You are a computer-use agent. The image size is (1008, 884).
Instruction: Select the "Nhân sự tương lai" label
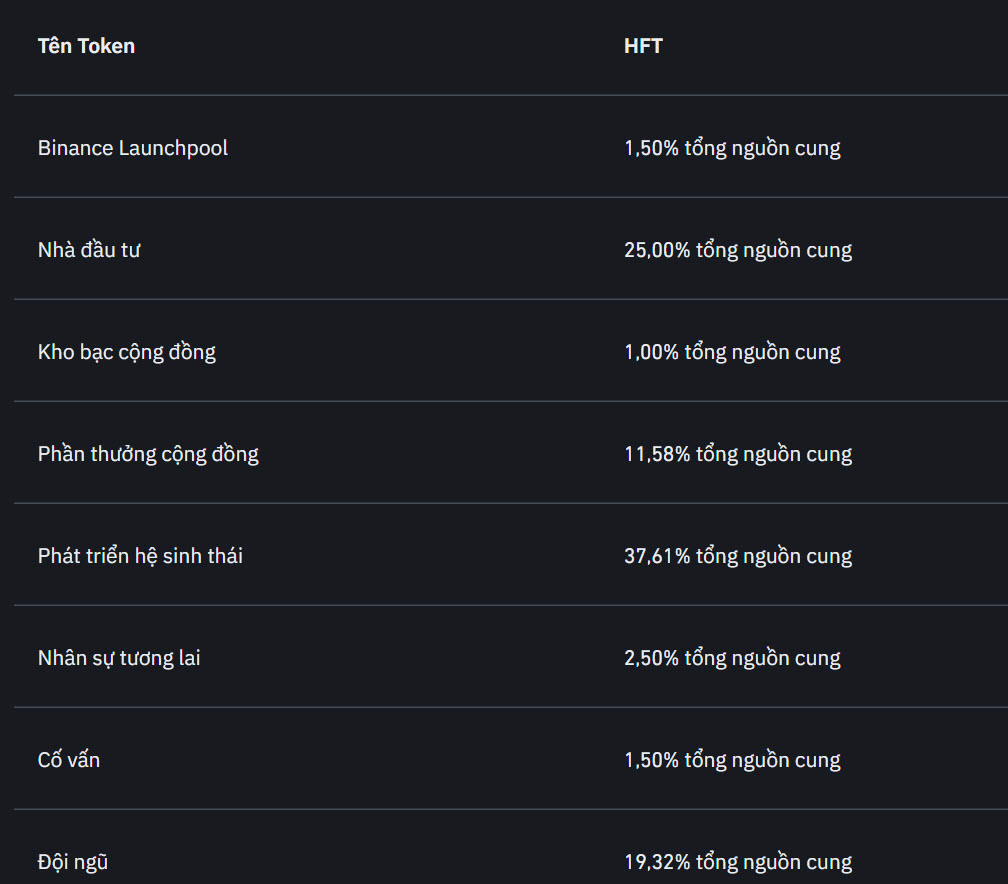coord(119,658)
